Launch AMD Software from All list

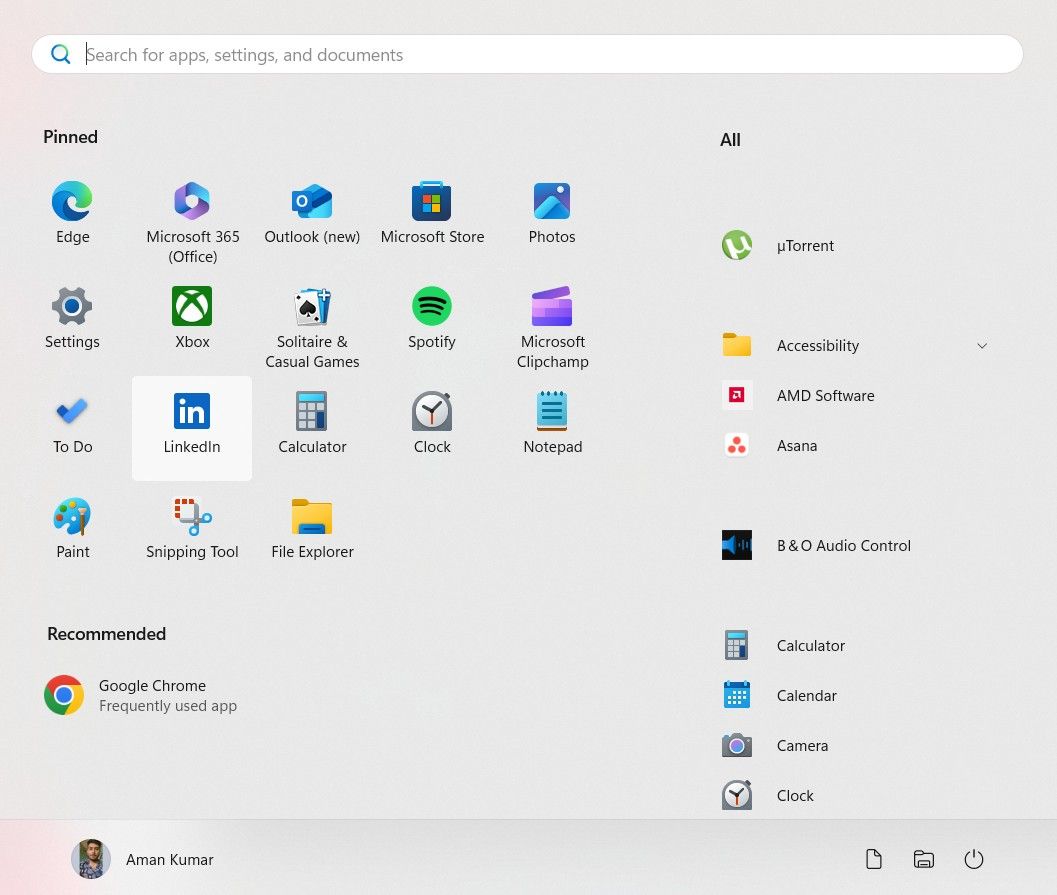coord(856,395)
